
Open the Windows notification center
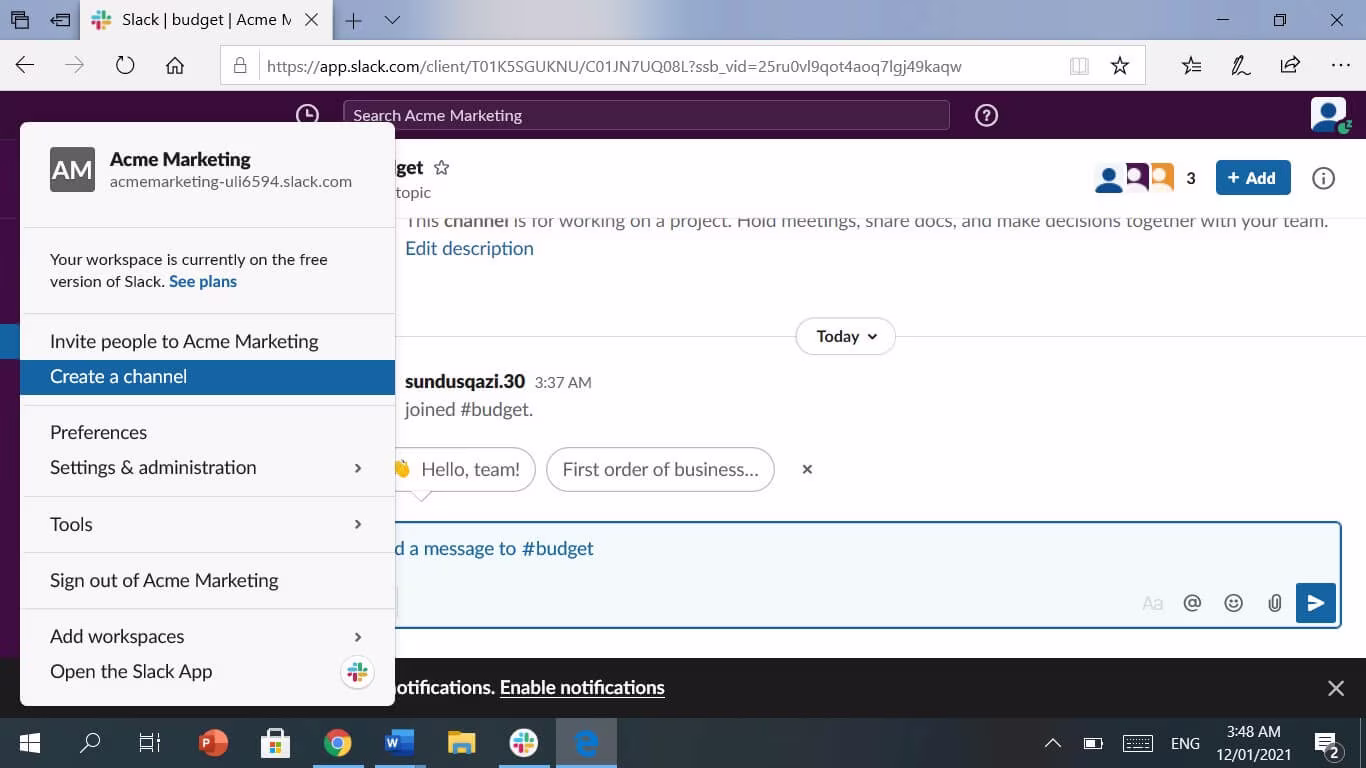point(1328,745)
